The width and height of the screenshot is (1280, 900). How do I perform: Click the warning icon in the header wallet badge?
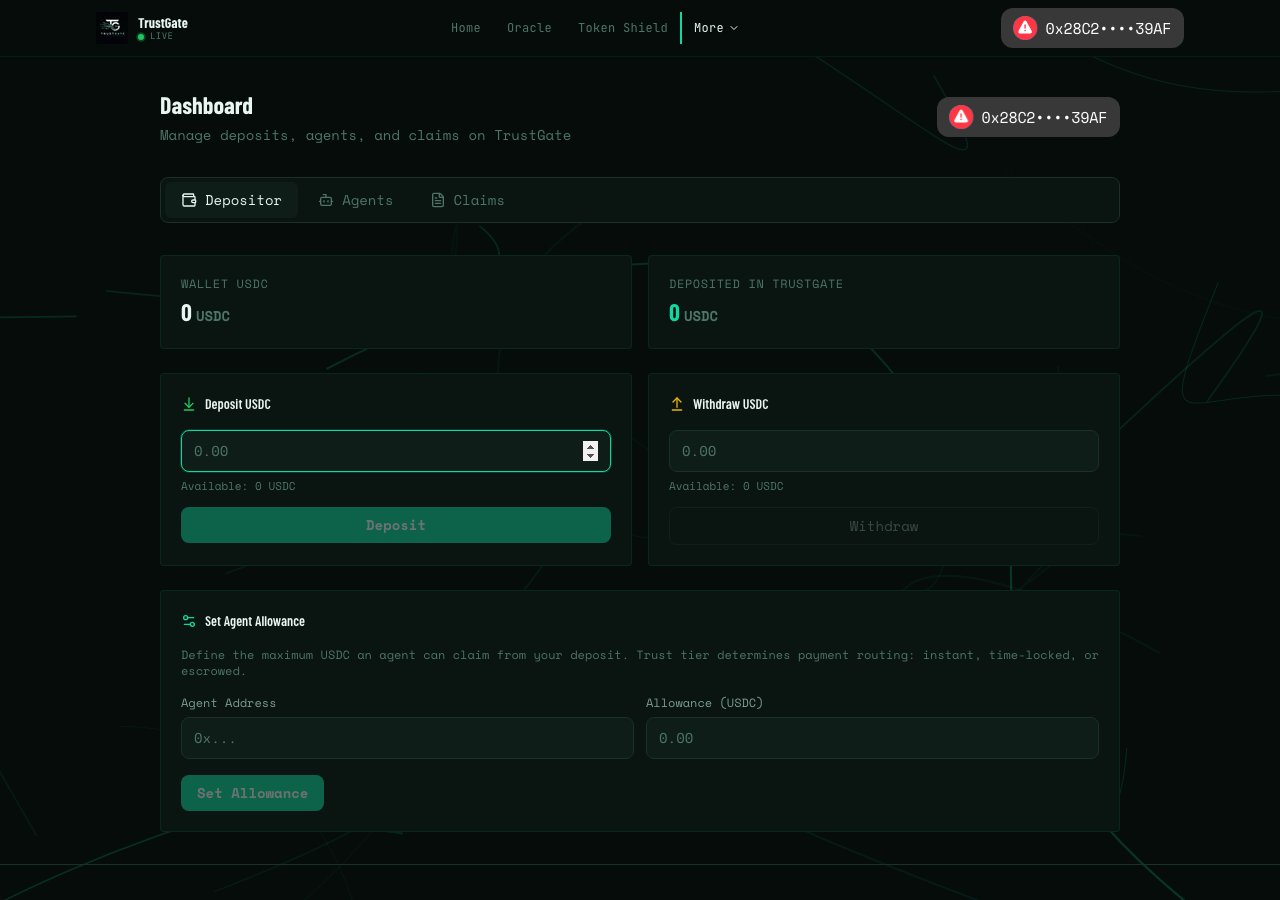tap(1025, 28)
